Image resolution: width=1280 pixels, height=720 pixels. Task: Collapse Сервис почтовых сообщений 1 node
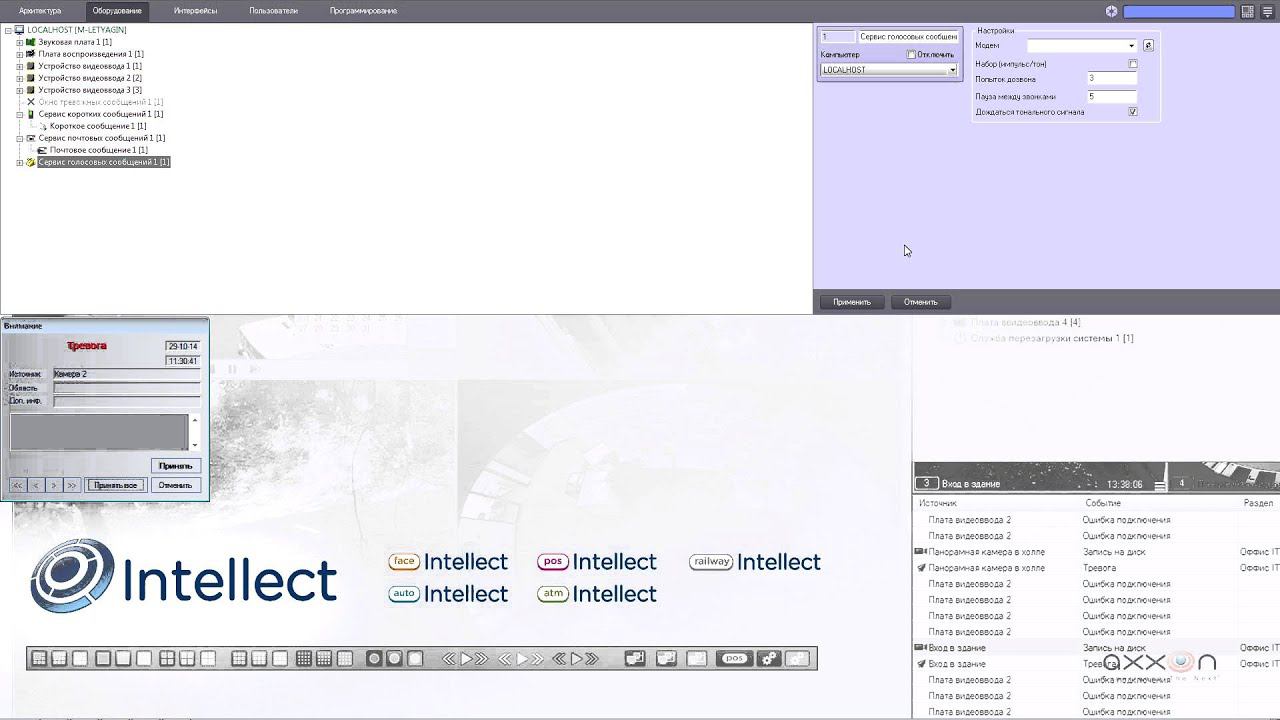pyautogui.click(x=19, y=138)
